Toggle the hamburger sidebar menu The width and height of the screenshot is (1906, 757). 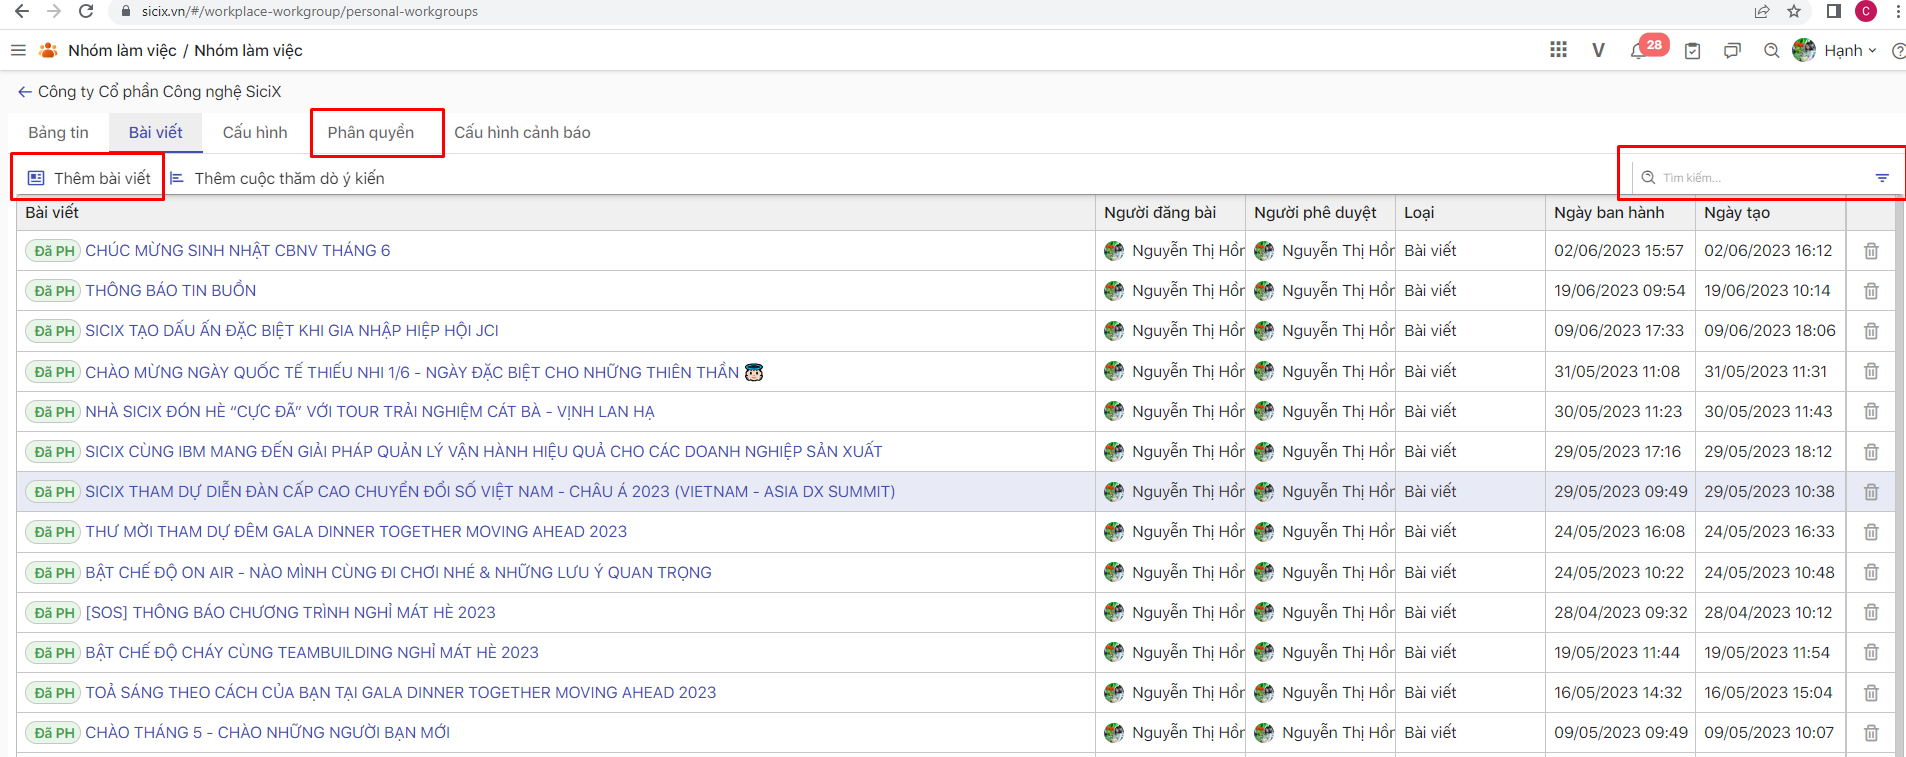coord(18,50)
